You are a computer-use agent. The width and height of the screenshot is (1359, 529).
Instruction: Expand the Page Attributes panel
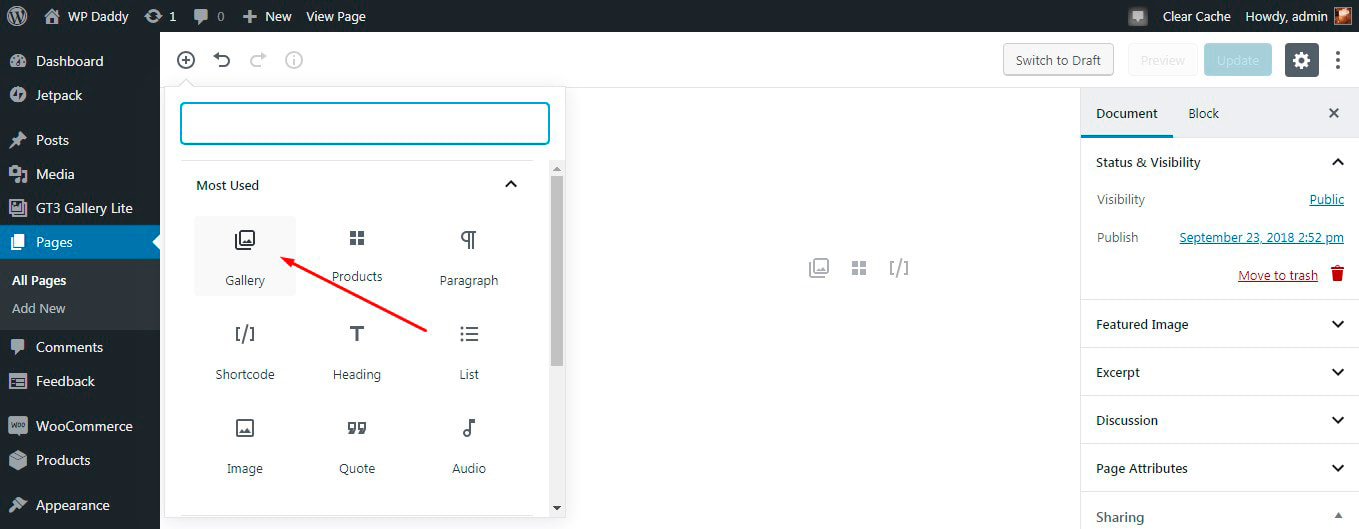pos(1220,468)
